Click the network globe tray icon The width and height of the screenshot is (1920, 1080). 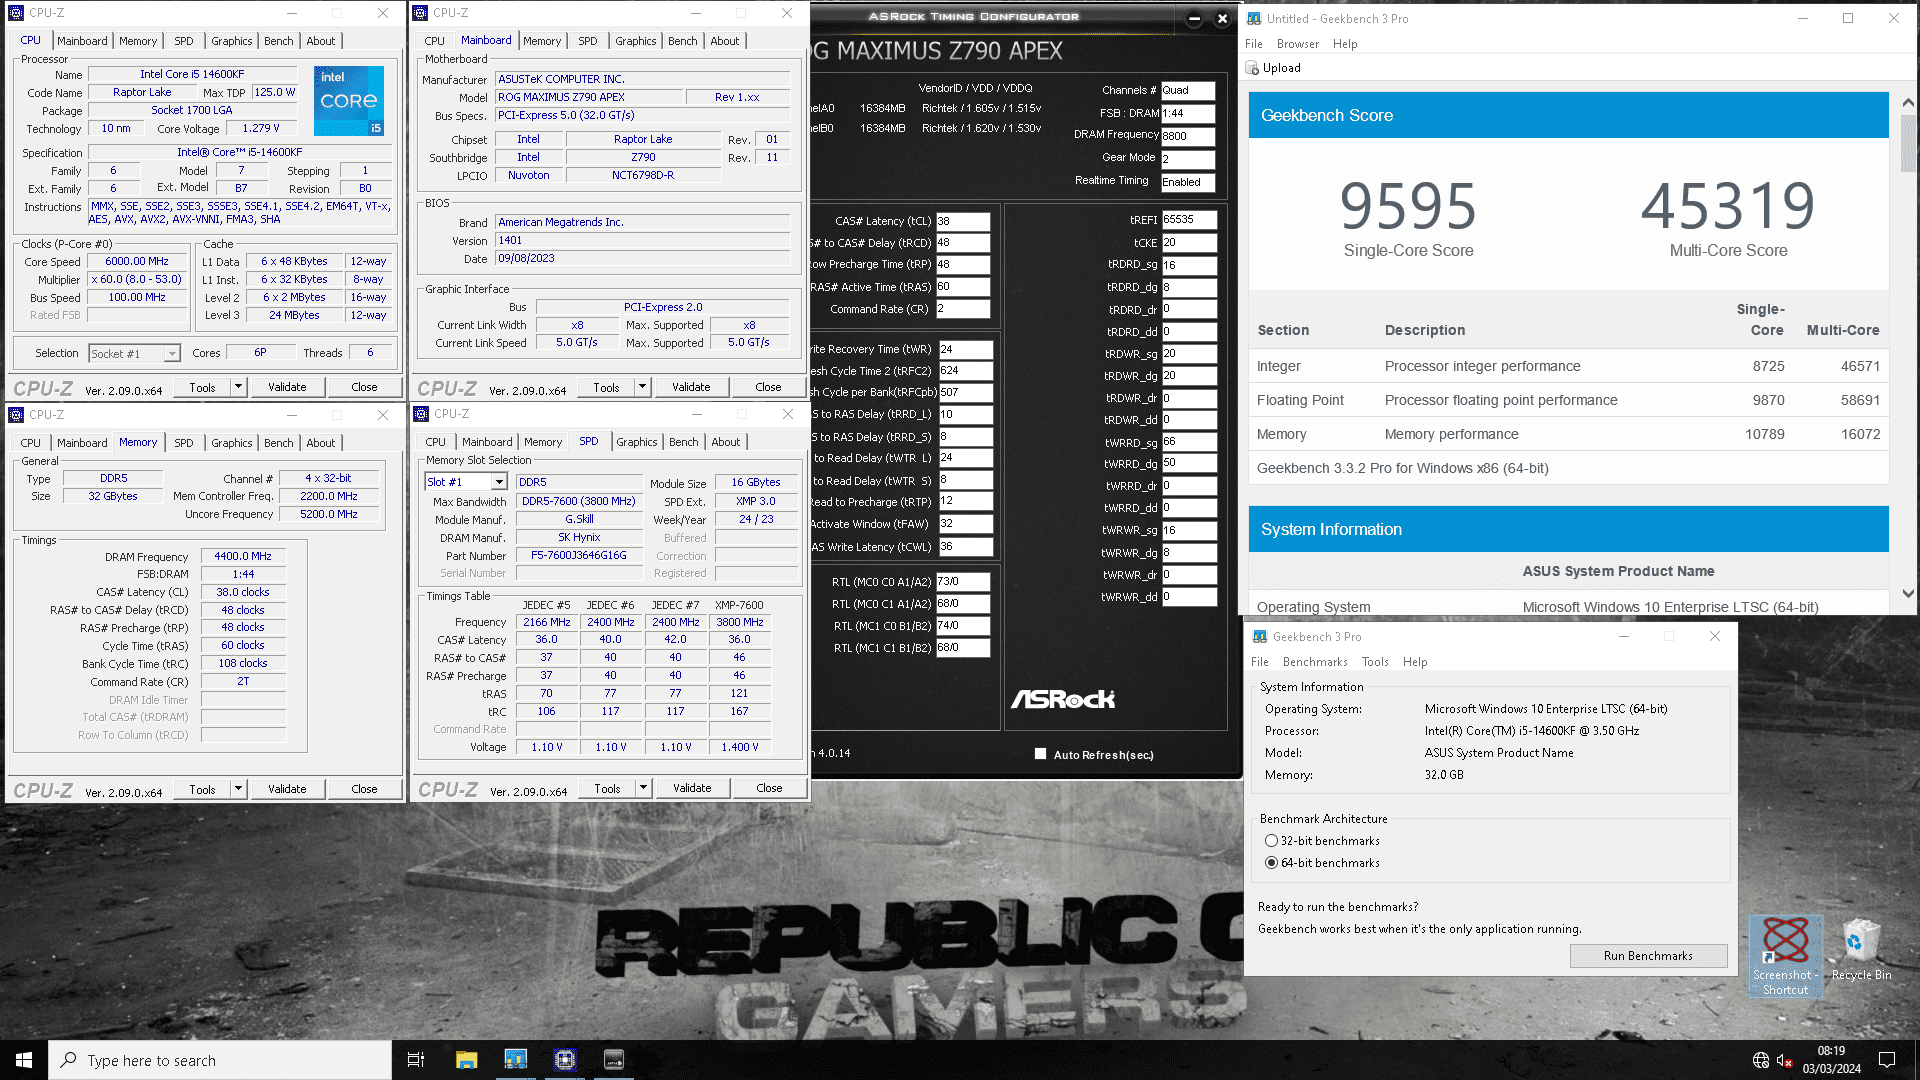[x=1761, y=1060]
